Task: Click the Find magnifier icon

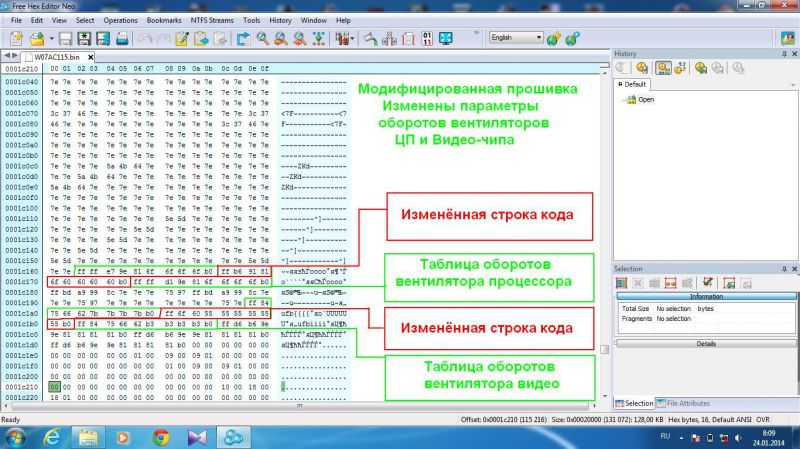Action: pyautogui.click(x=263, y=38)
